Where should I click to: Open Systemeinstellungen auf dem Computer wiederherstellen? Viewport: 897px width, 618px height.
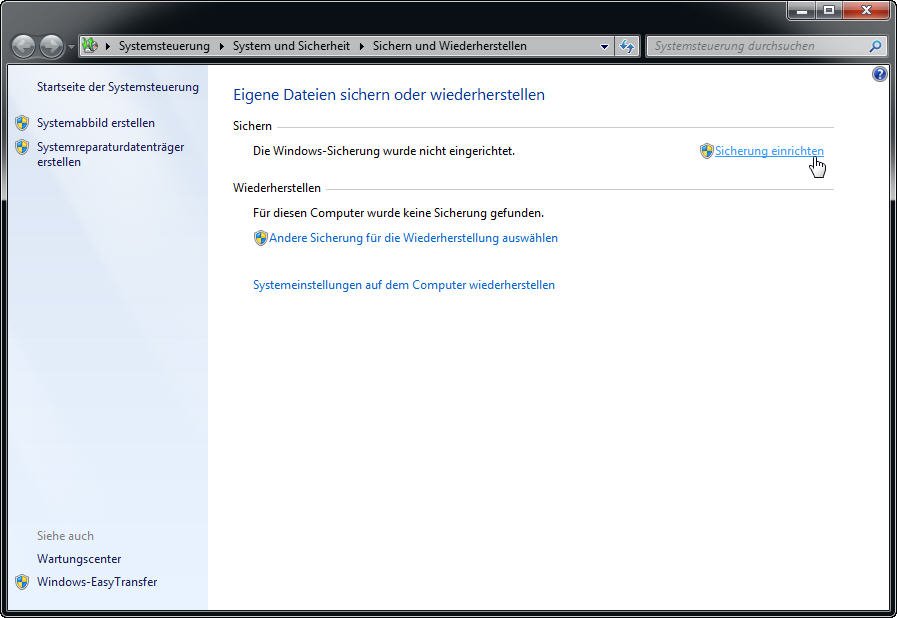[404, 285]
